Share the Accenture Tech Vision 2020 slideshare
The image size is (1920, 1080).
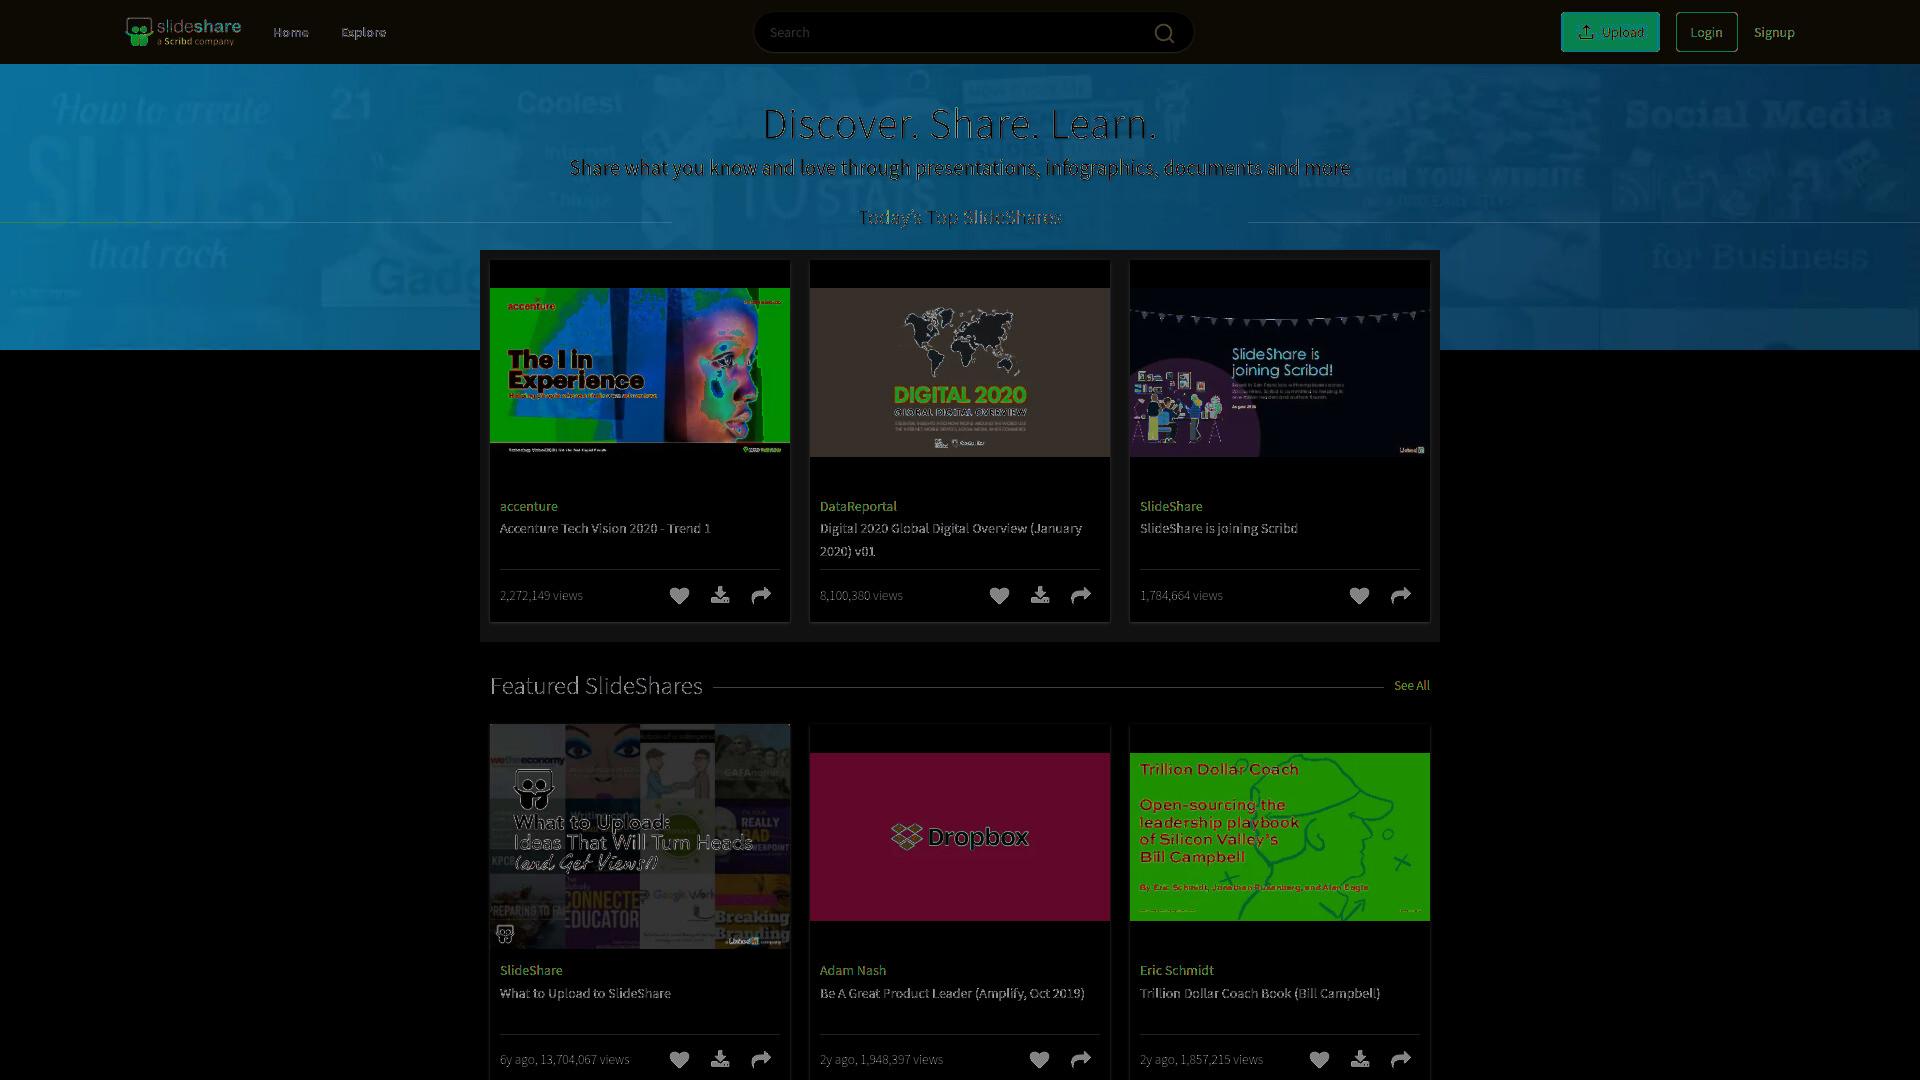pos(761,596)
